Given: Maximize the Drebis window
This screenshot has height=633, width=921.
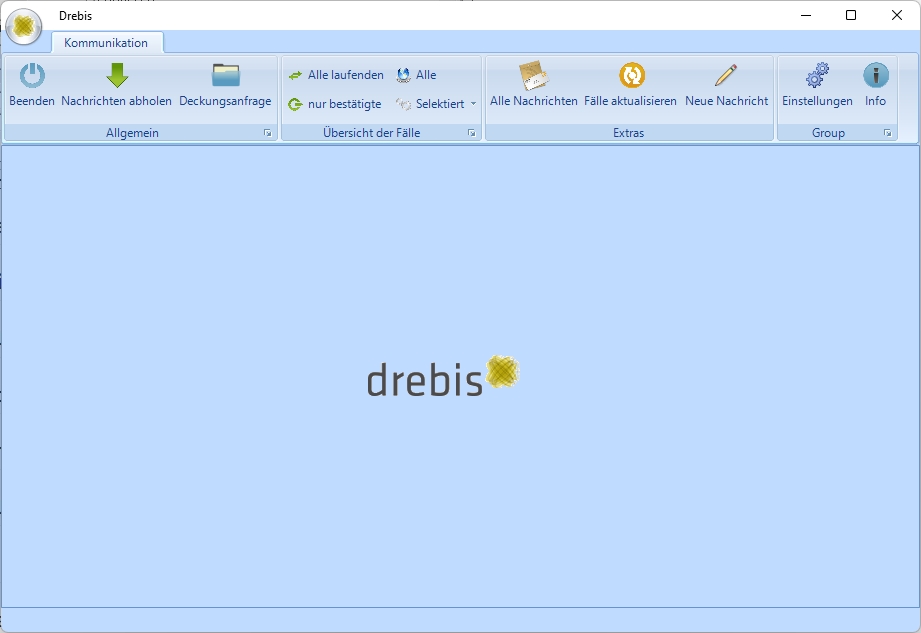Looking at the screenshot, I should click(x=851, y=15).
